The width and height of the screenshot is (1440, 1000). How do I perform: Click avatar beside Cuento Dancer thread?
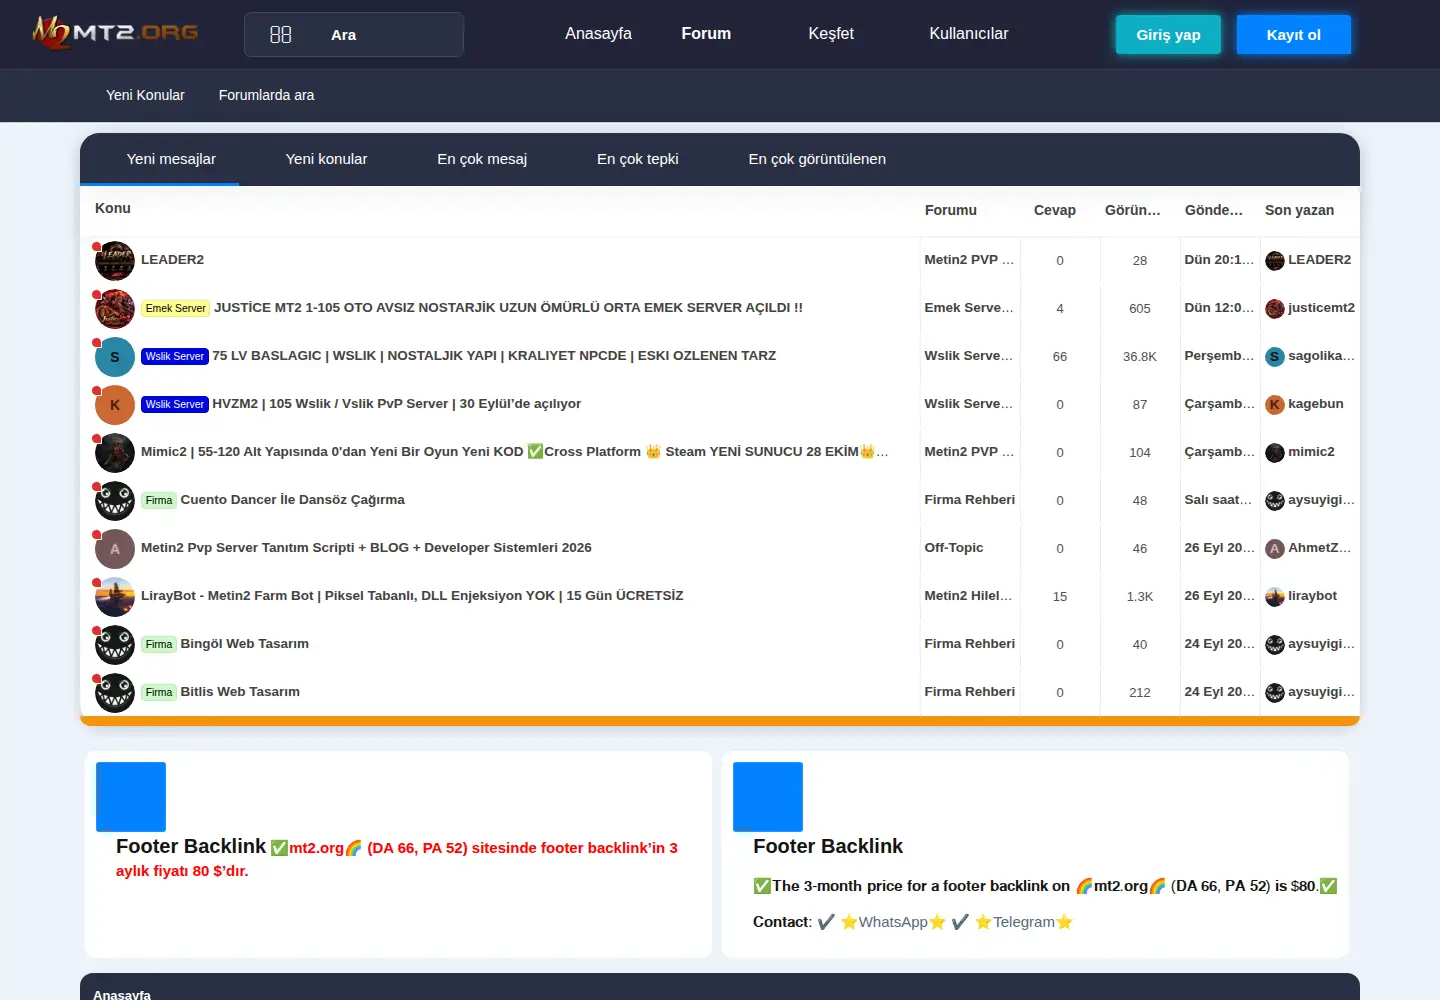115,501
